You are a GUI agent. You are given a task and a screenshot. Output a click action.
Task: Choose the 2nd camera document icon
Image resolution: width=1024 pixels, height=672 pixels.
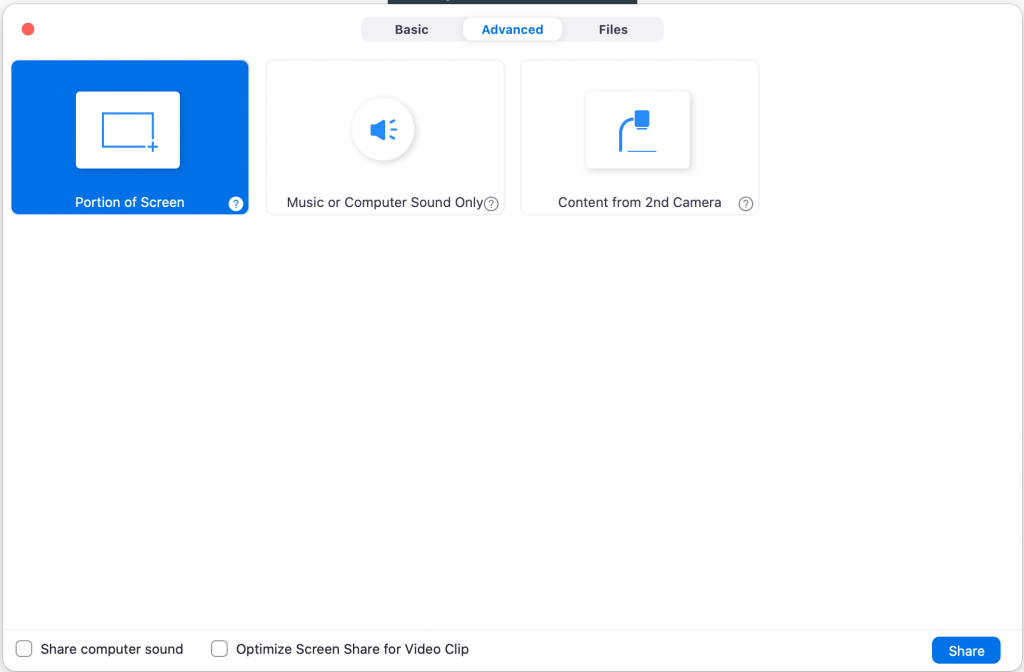pos(638,130)
